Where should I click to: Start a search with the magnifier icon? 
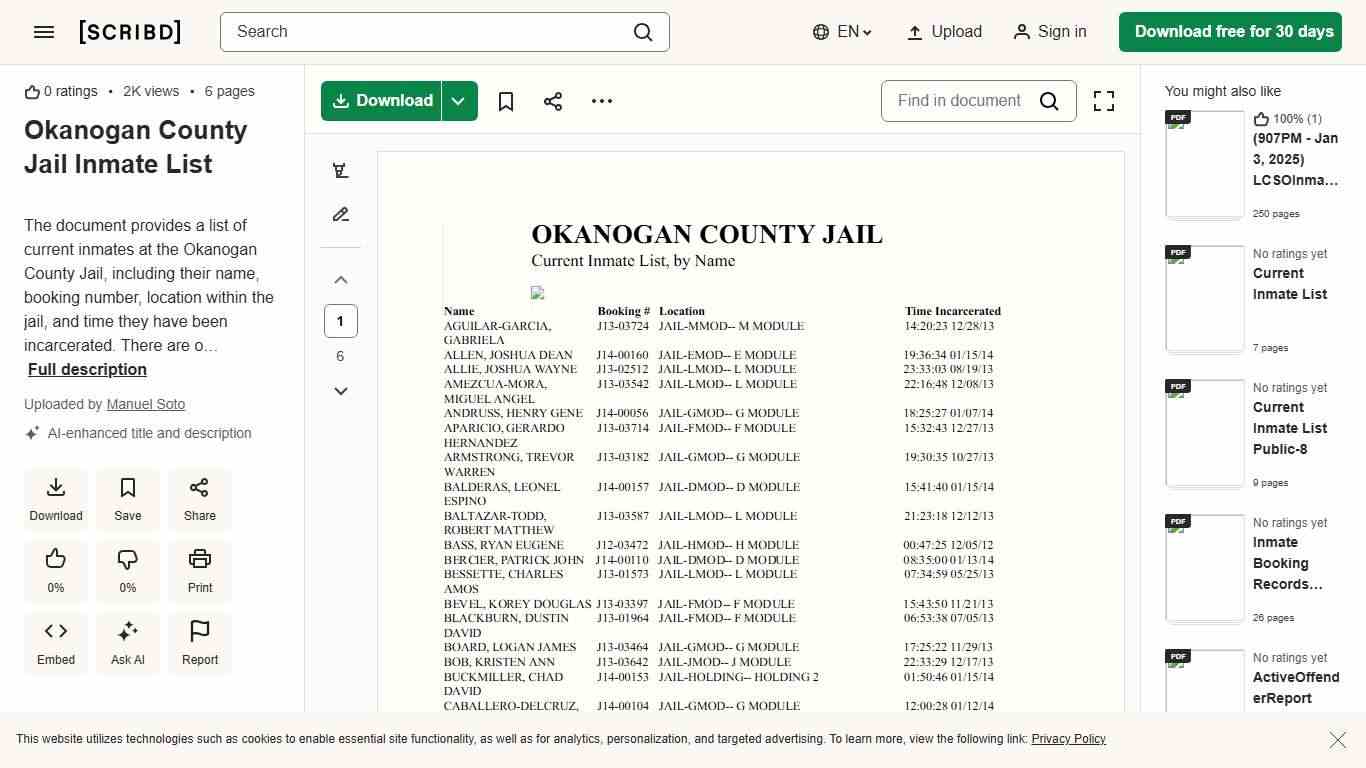pyautogui.click(x=643, y=32)
